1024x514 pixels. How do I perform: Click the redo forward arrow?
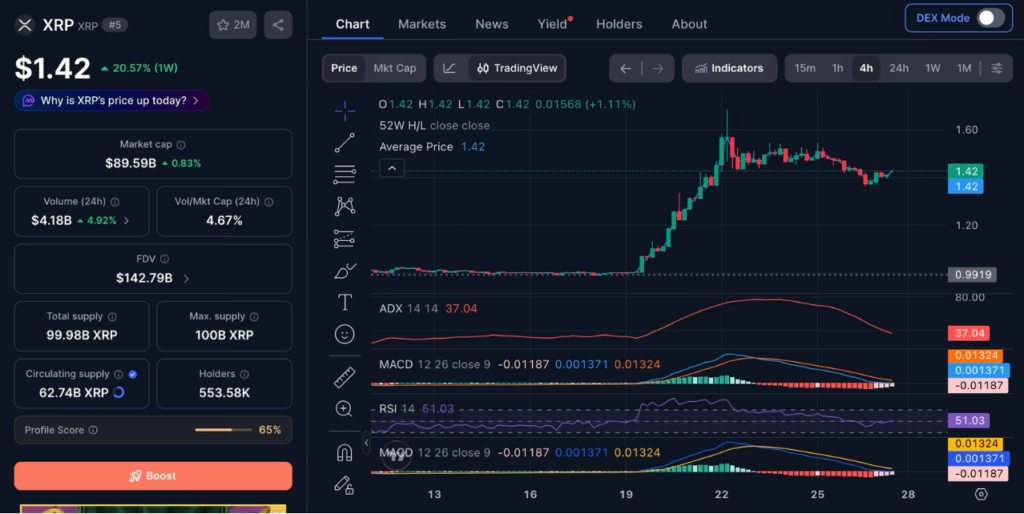coord(658,69)
